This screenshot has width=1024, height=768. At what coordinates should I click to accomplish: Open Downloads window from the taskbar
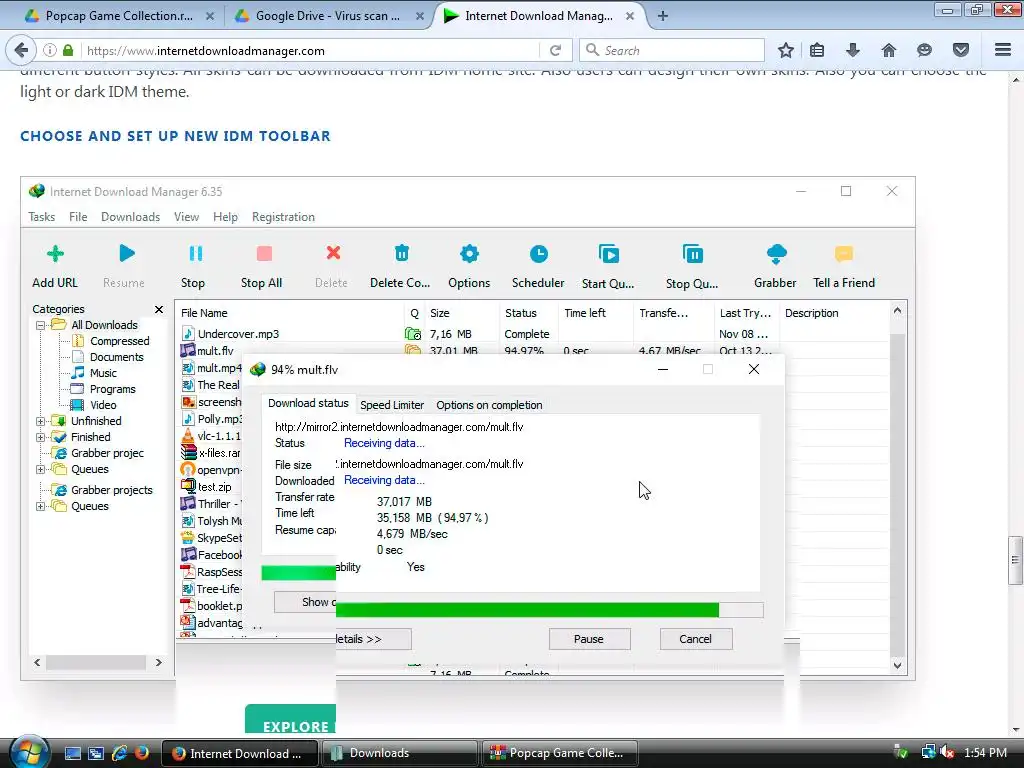(x=398, y=753)
